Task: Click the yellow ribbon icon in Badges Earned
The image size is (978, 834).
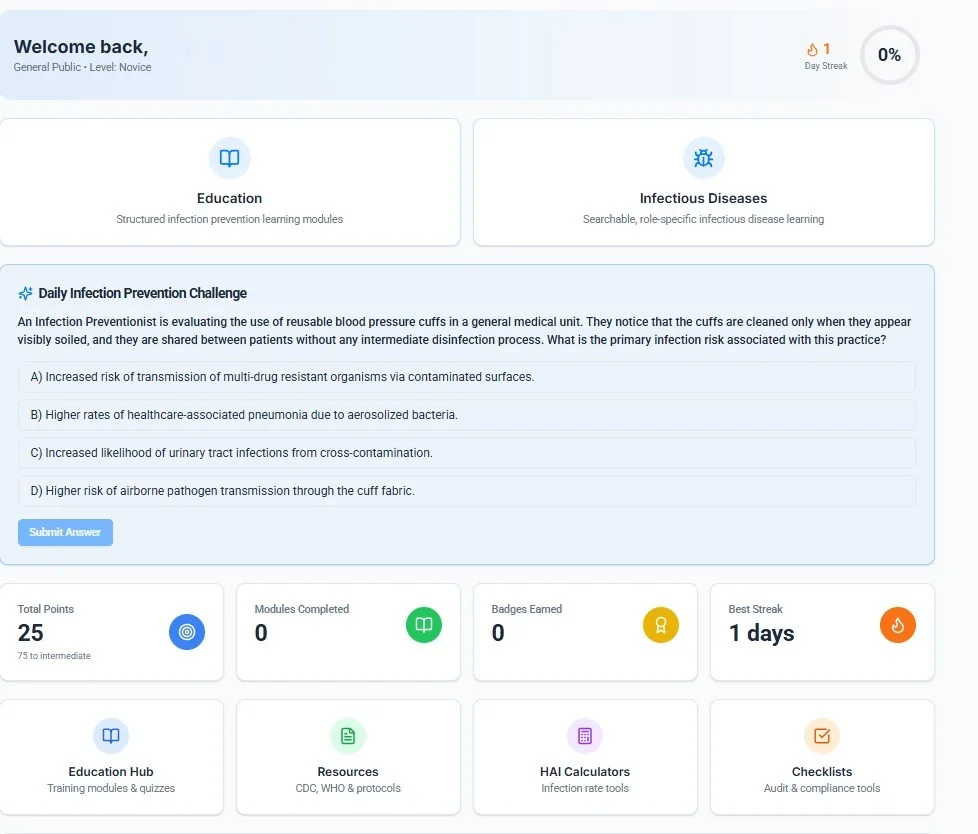Action: pyautogui.click(x=661, y=625)
